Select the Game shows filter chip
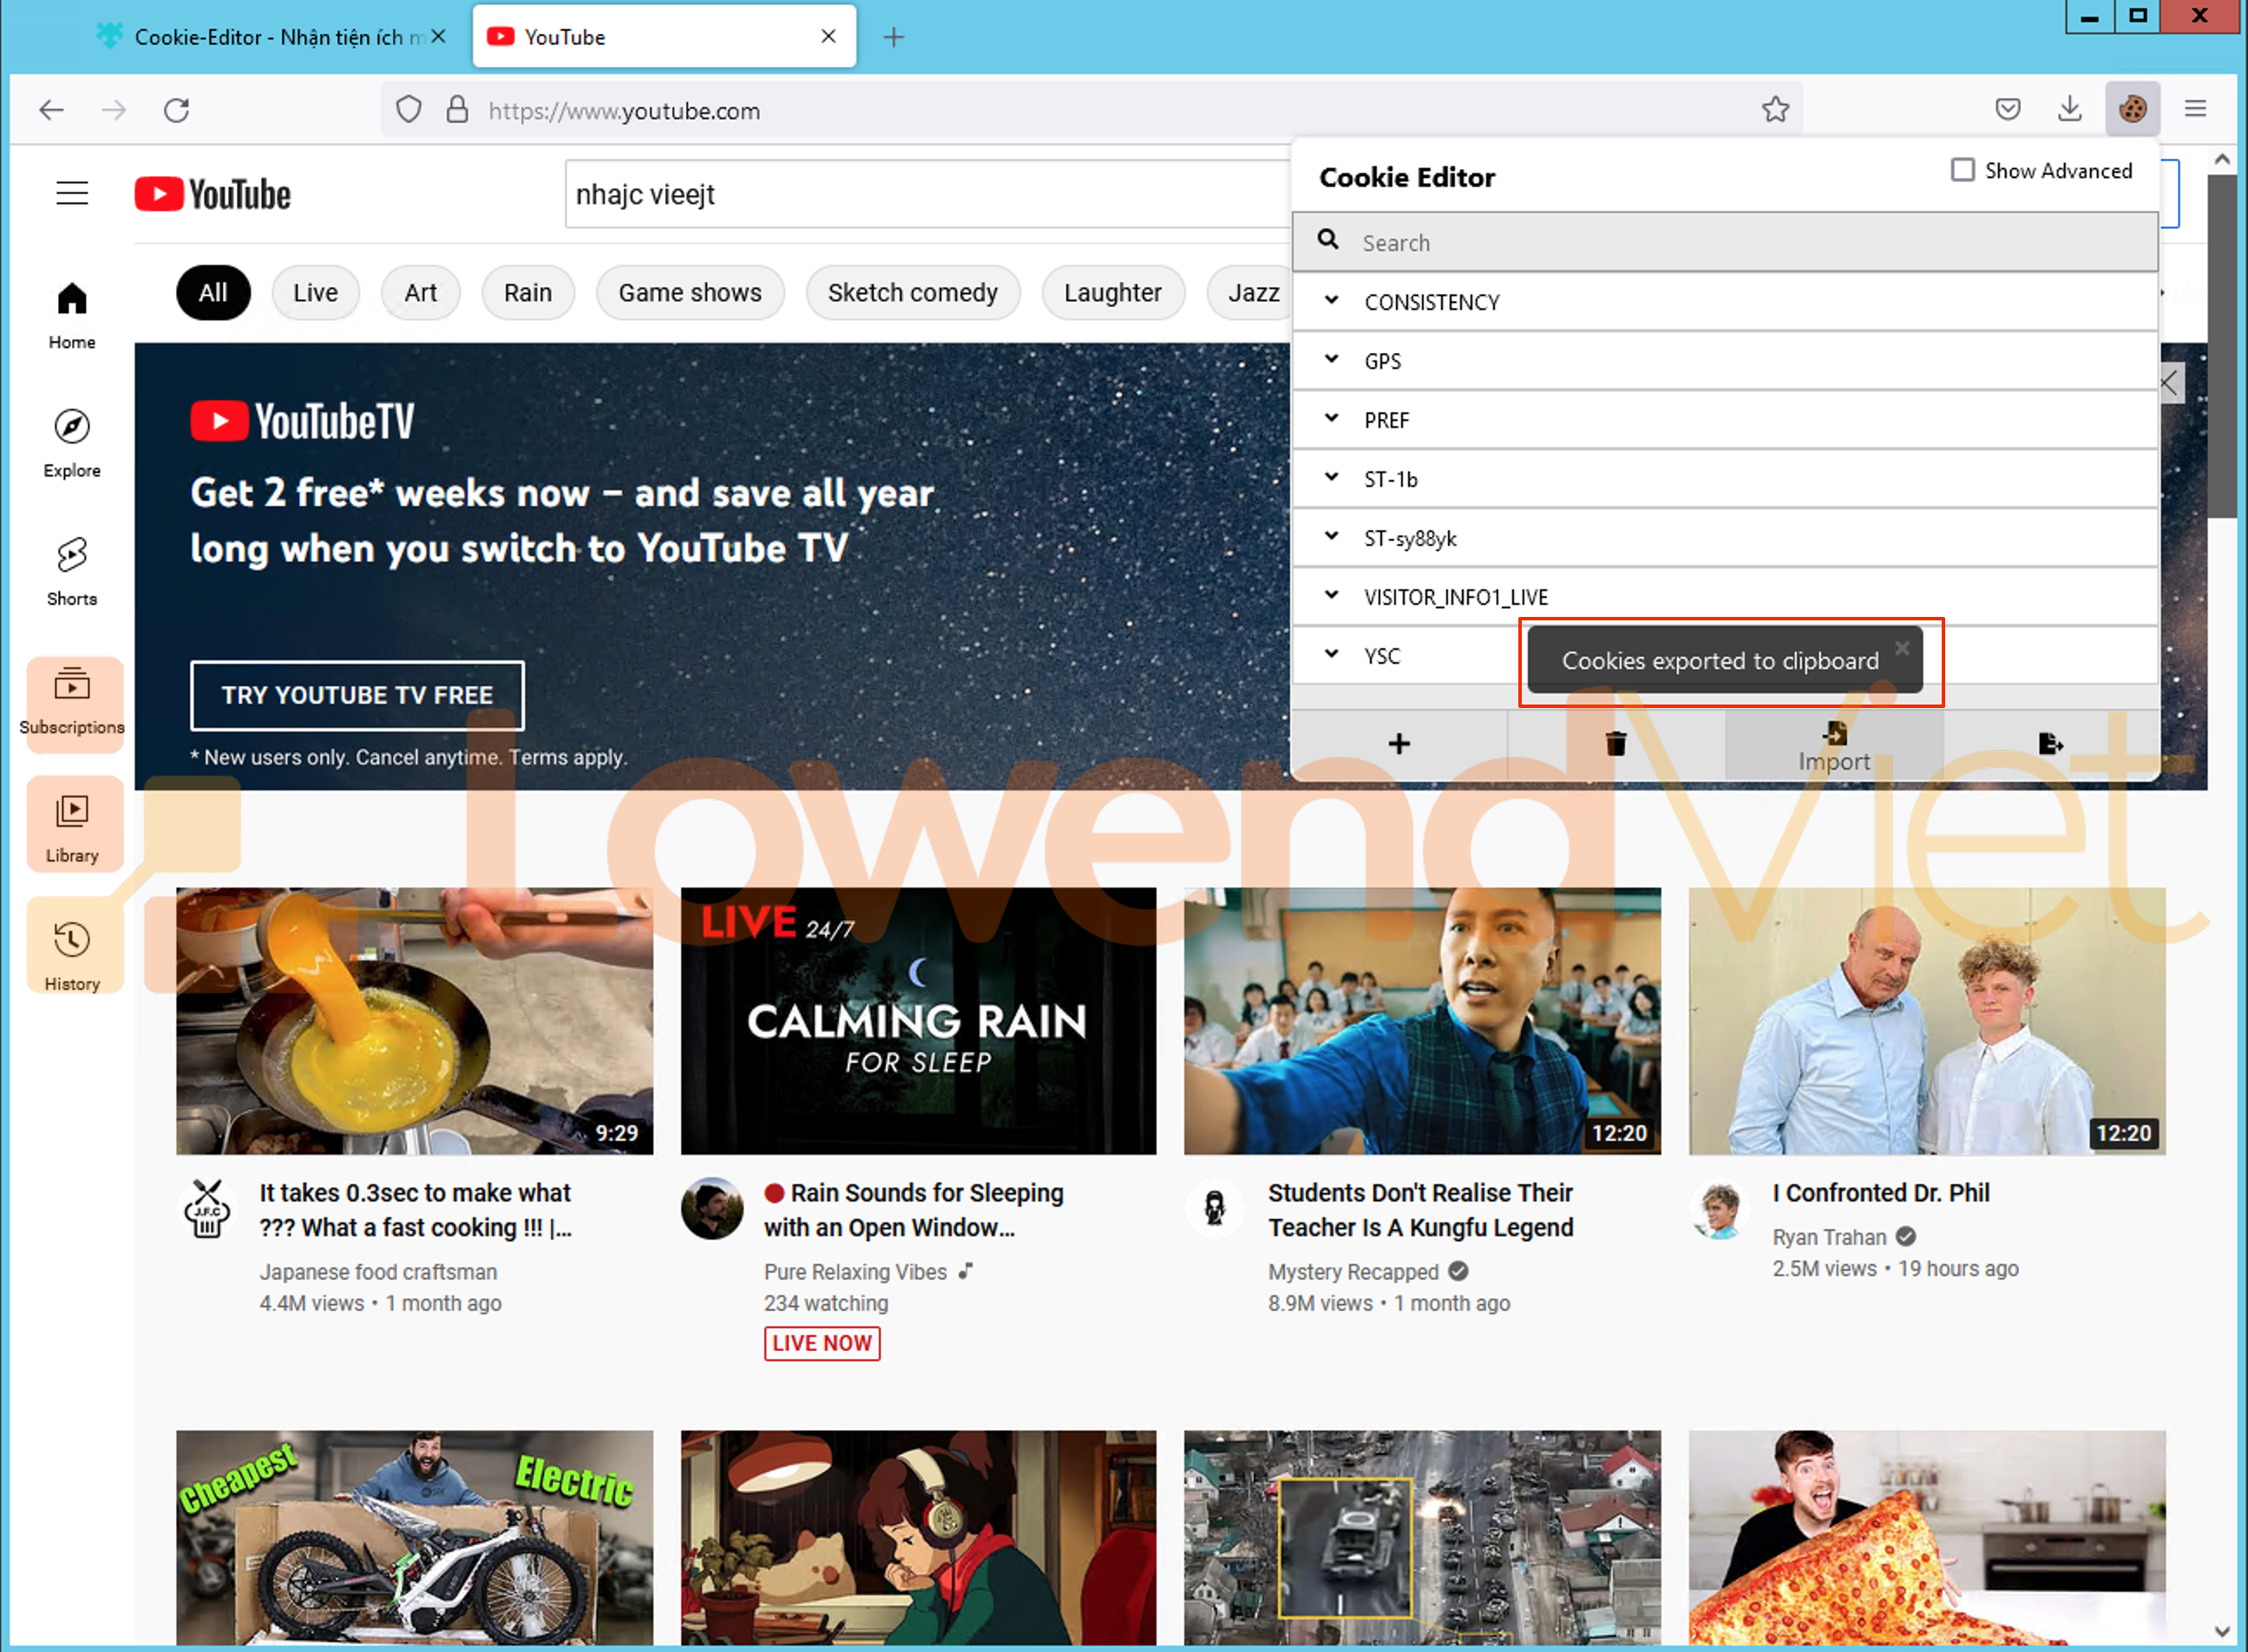Viewport: 2248px width, 1652px height. [x=689, y=293]
